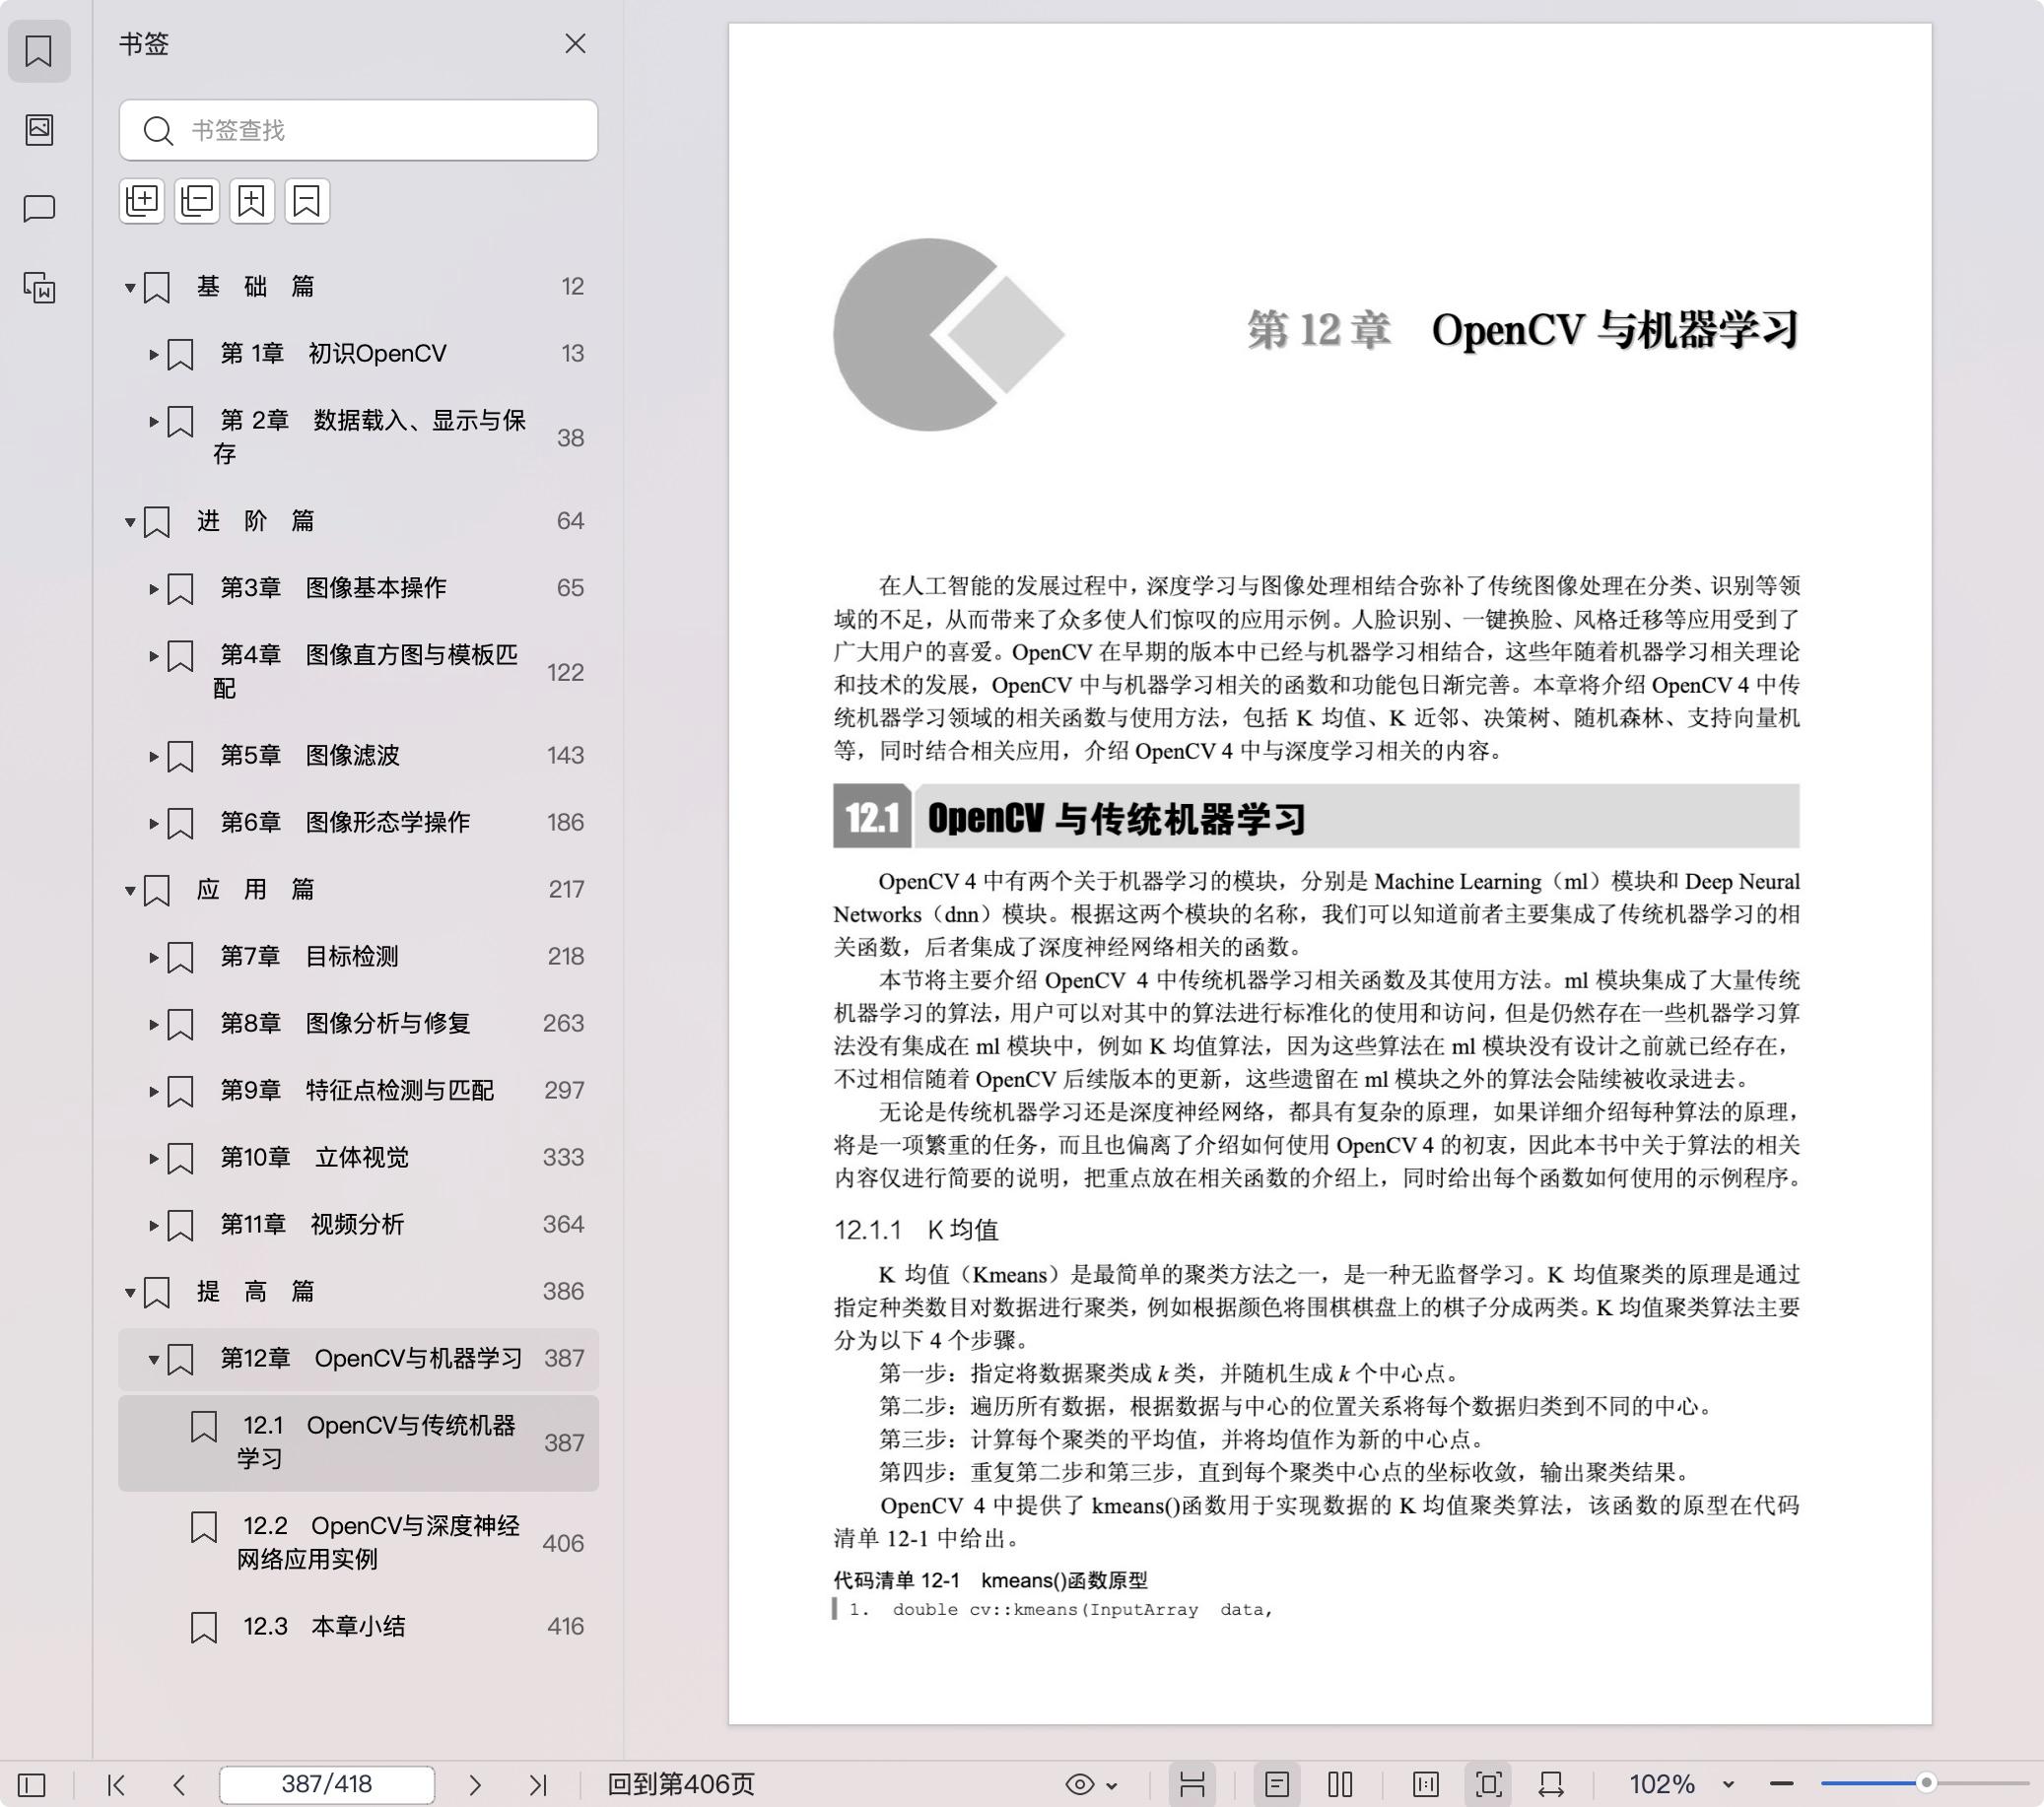Open the thumbnails sidebar panel icon

(39, 129)
